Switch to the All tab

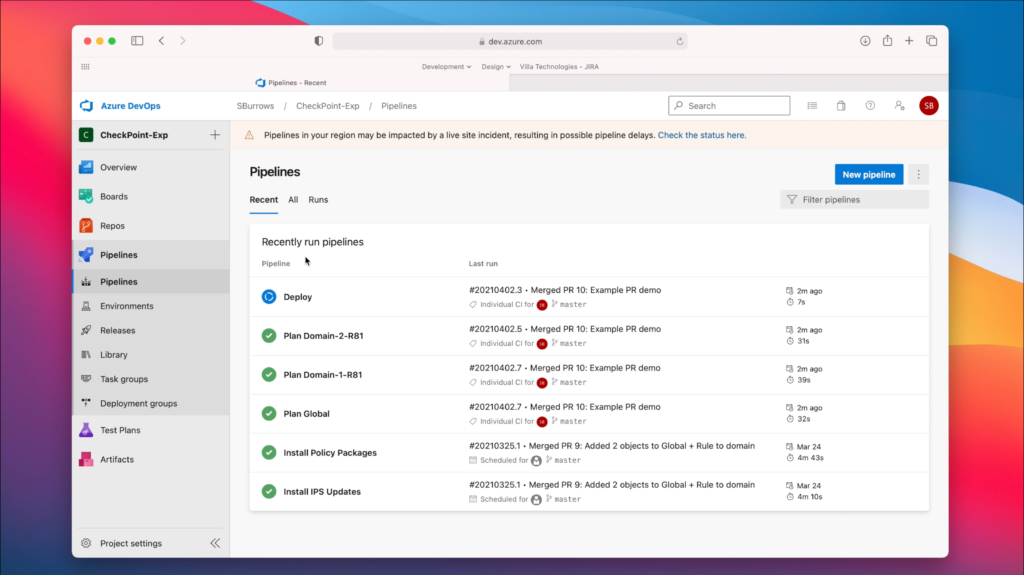tap(293, 200)
